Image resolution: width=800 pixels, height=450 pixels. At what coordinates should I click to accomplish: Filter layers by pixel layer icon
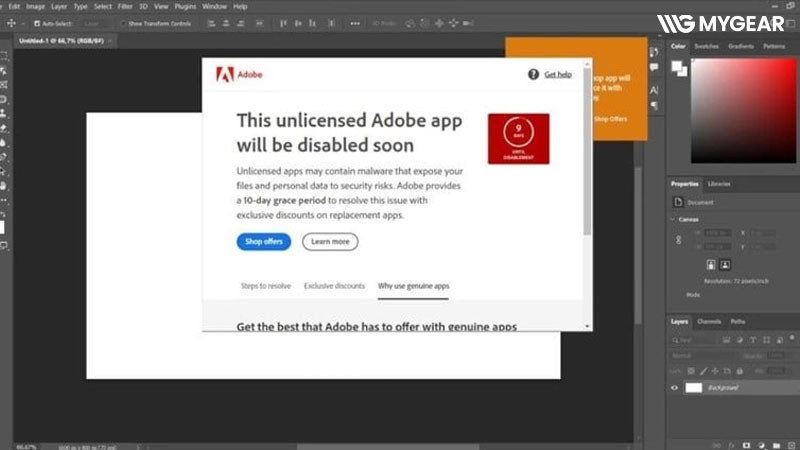[x=726, y=340]
